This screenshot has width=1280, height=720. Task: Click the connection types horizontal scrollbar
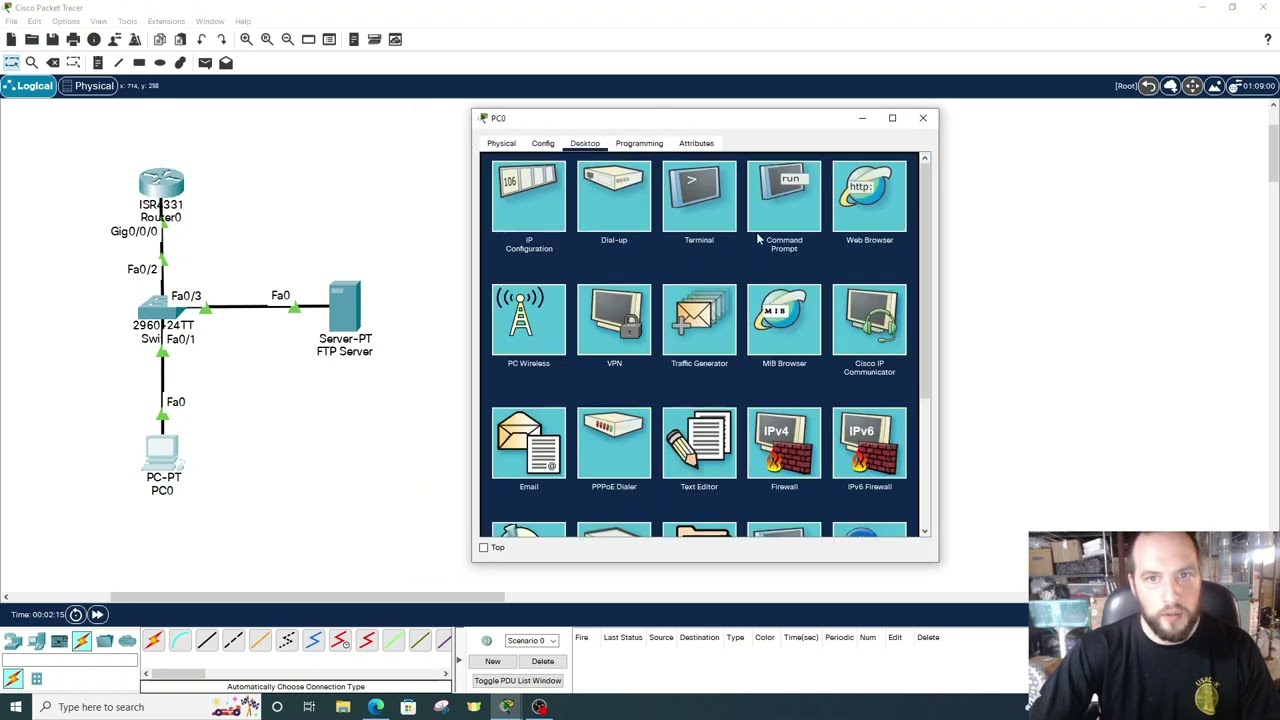[178, 673]
